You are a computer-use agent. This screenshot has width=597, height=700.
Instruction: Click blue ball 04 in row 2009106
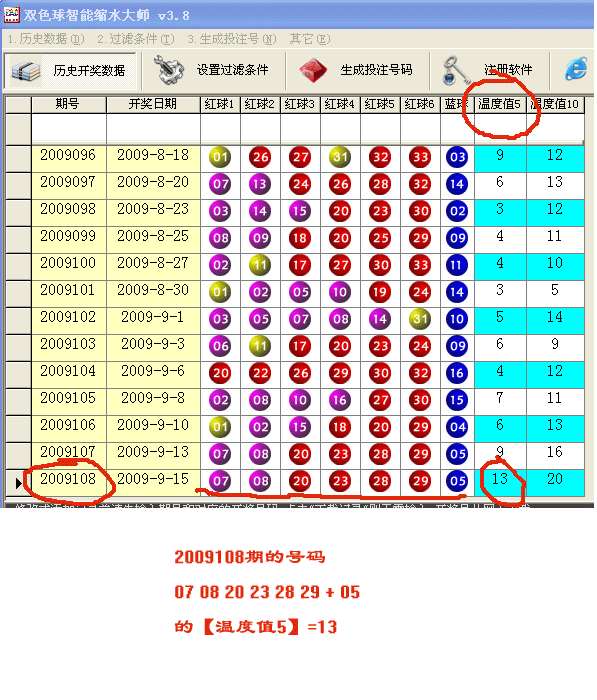tap(457, 427)
